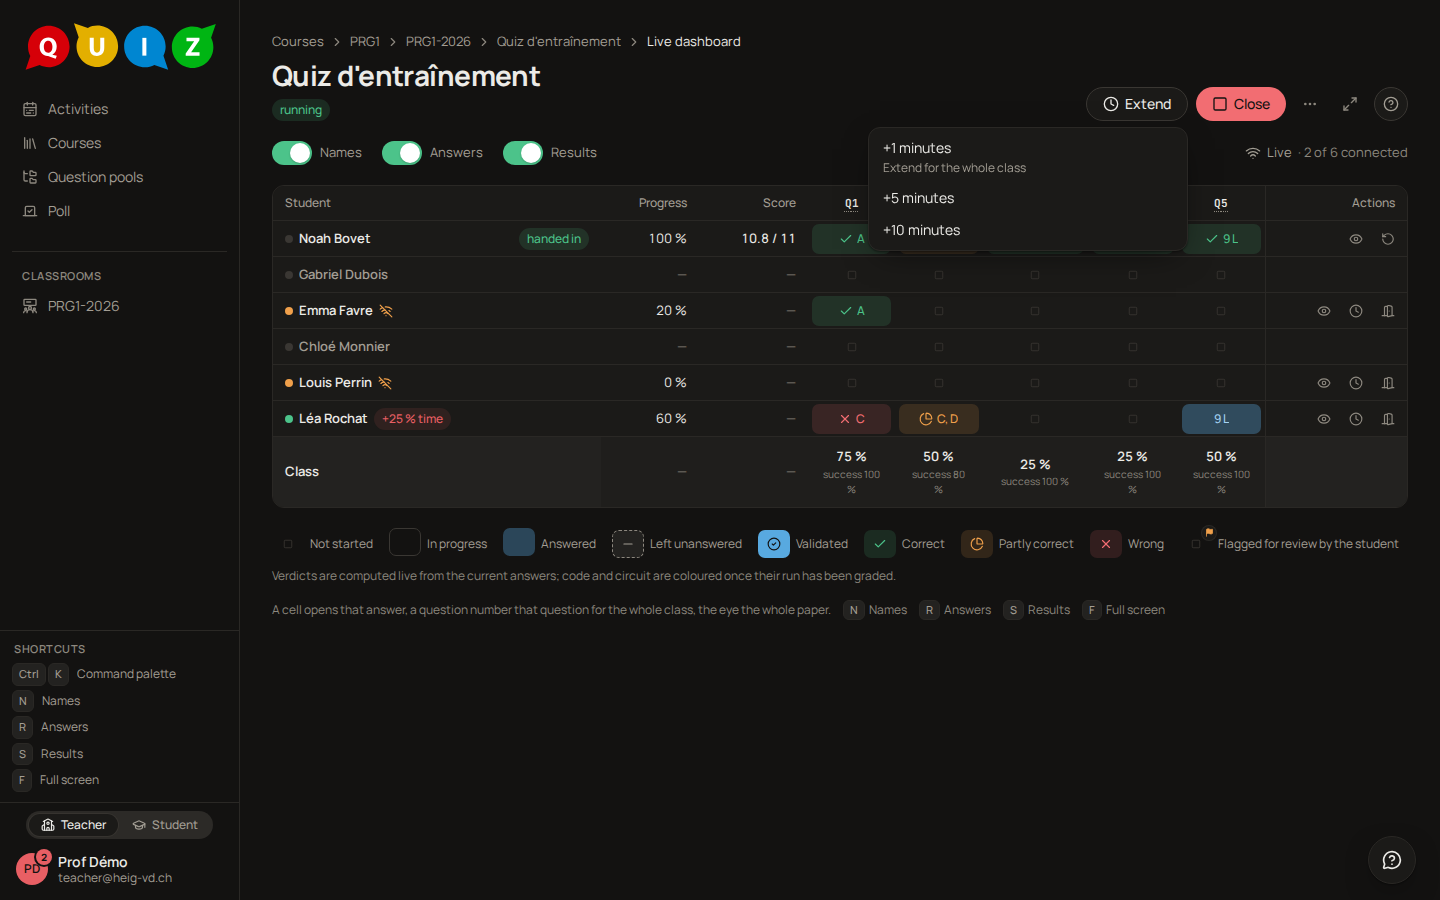Switch to Student view
The height and width of the screenshot is (900, 1440).
point(165,825)
